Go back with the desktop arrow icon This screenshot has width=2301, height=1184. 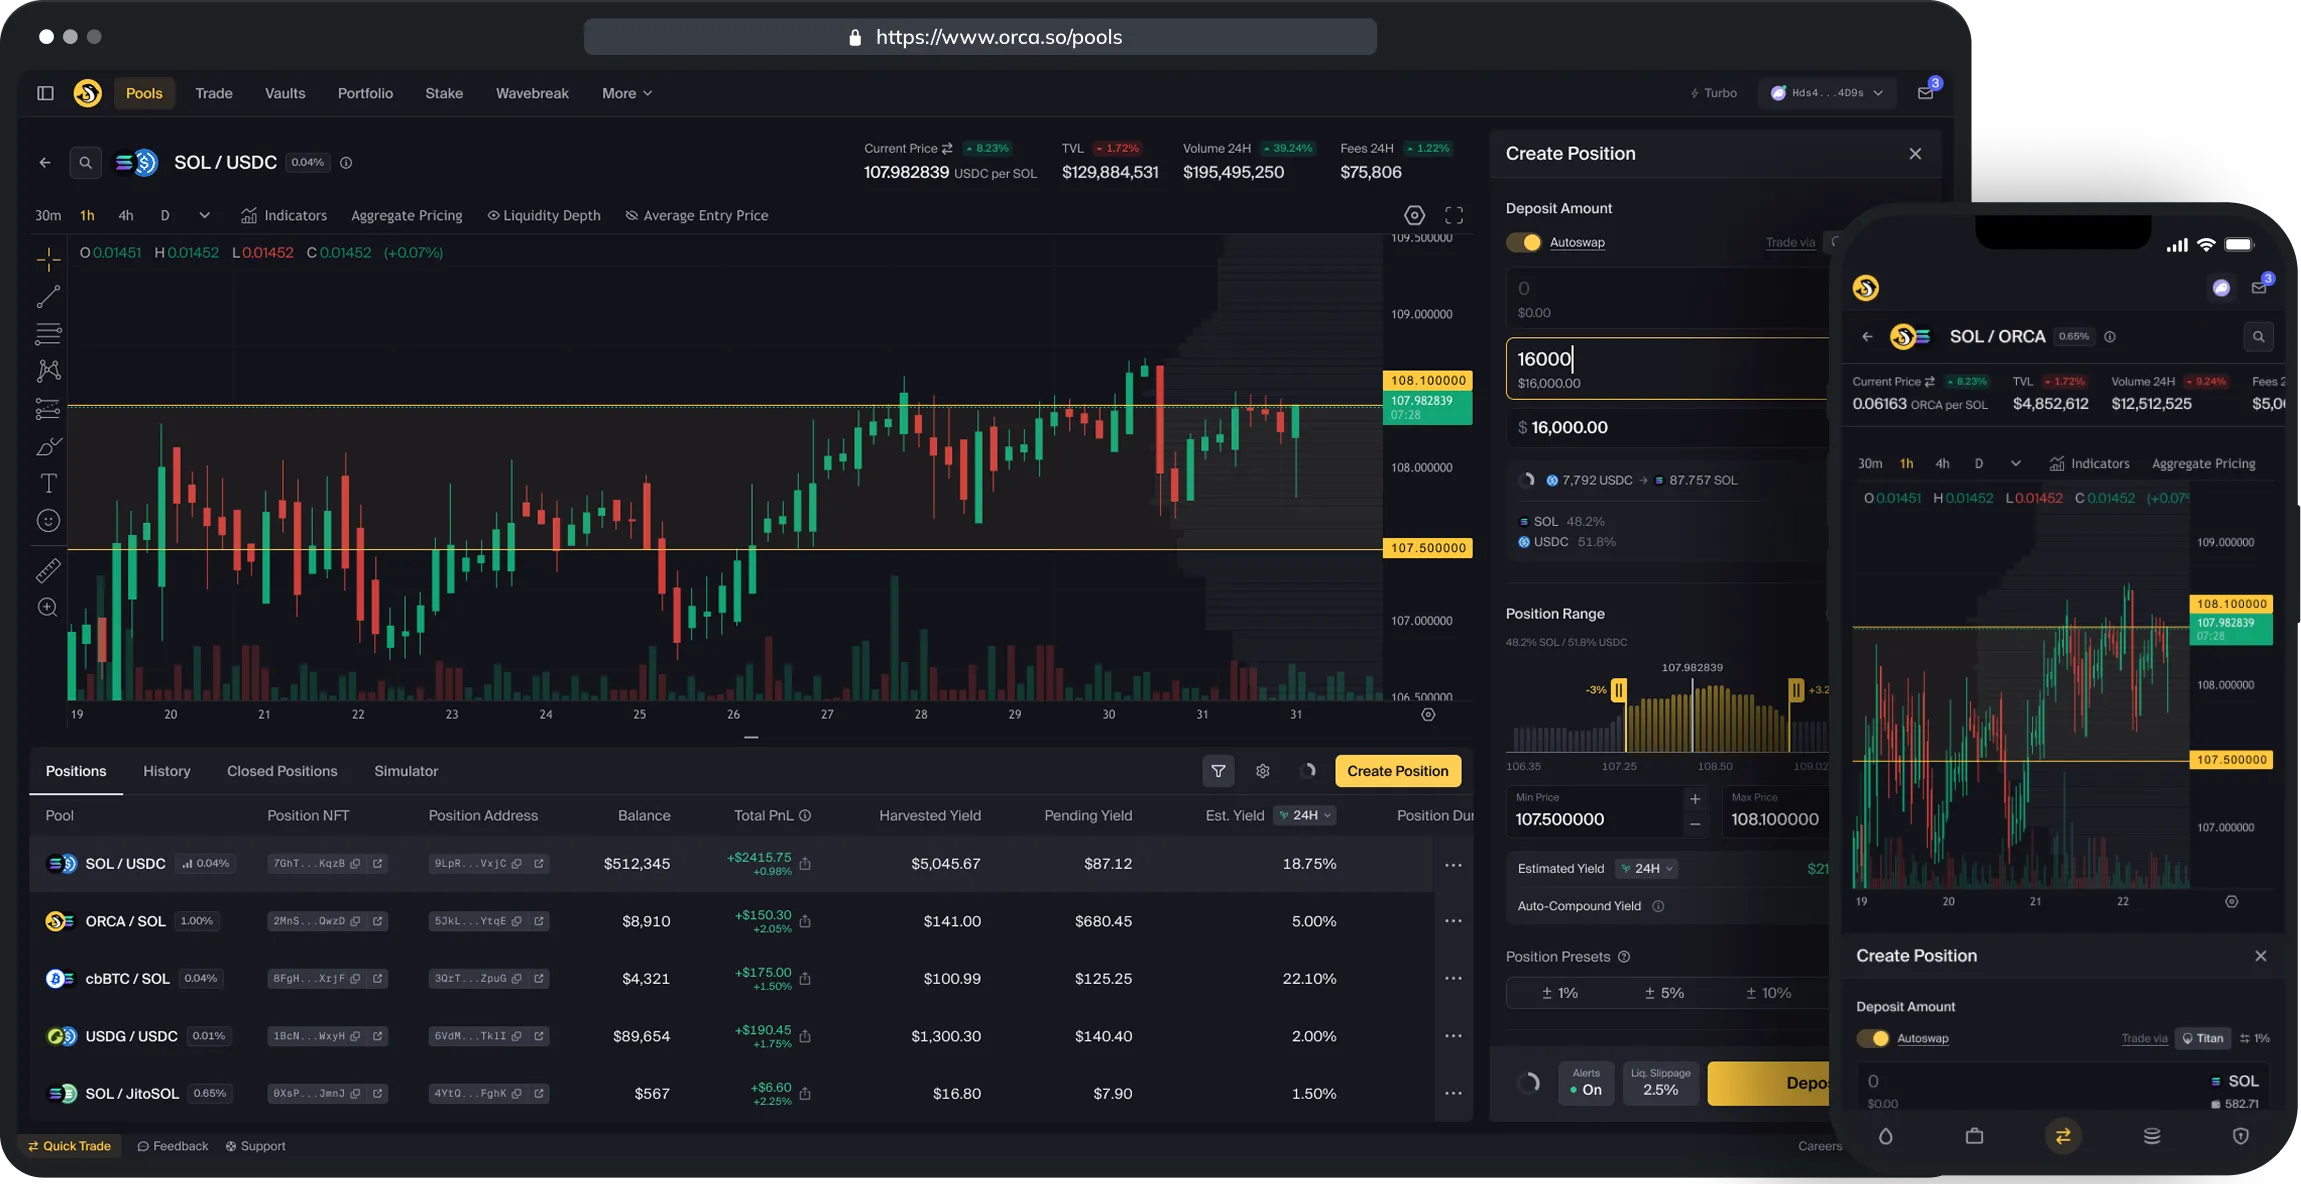click(x=45, y=162)
